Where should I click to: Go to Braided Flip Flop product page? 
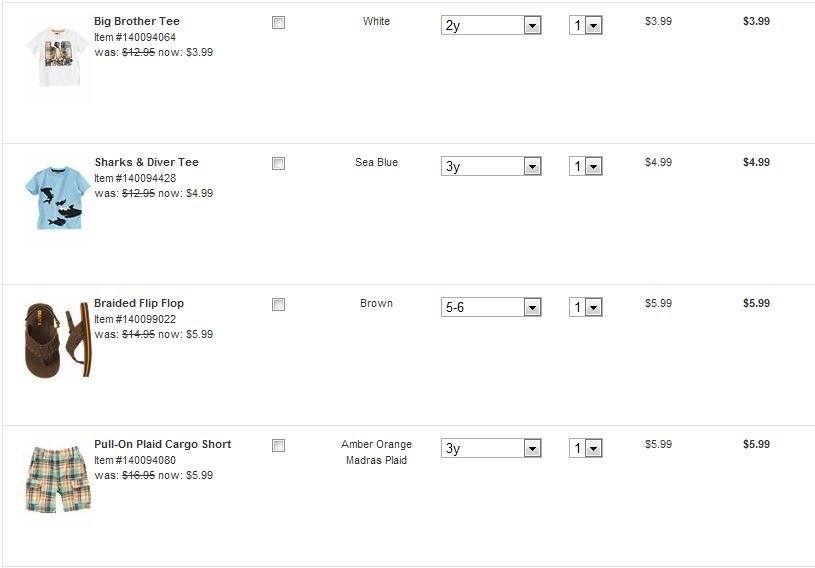pyautogui.click(x=139, y=303)
